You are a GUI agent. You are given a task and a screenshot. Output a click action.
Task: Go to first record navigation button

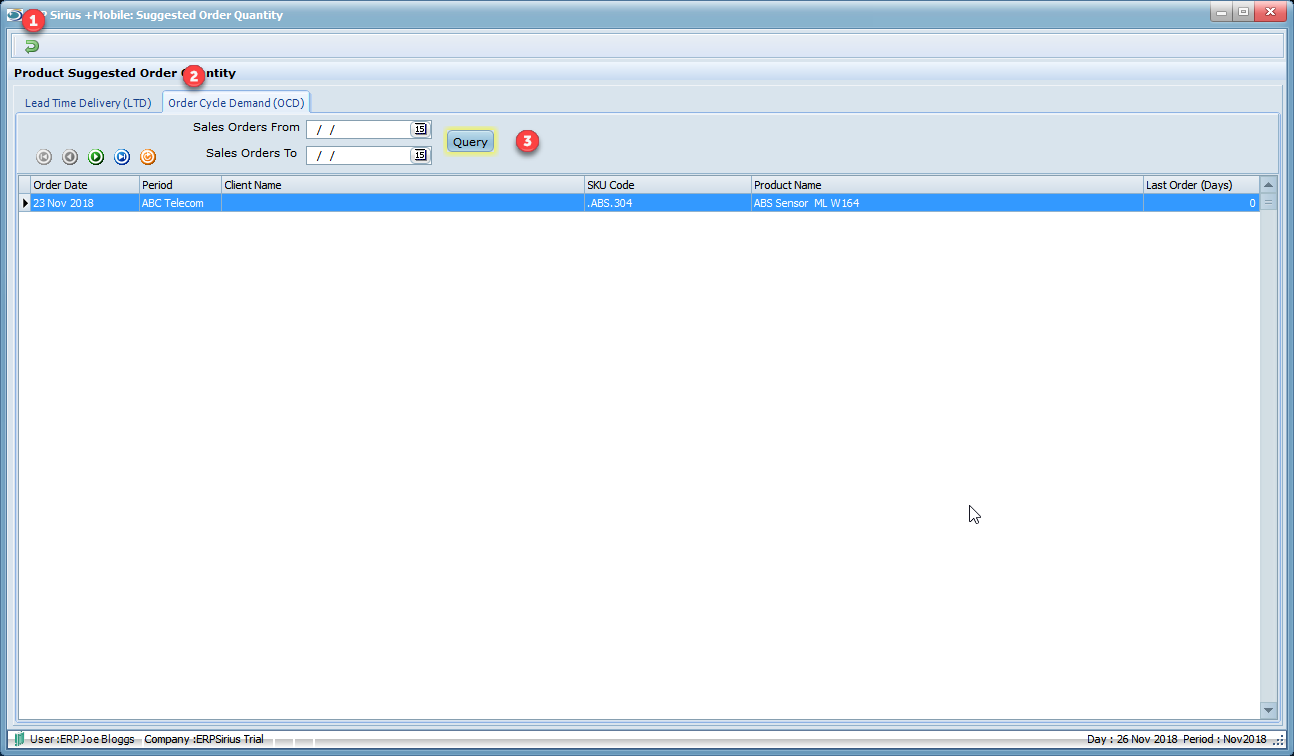[44, 157]
